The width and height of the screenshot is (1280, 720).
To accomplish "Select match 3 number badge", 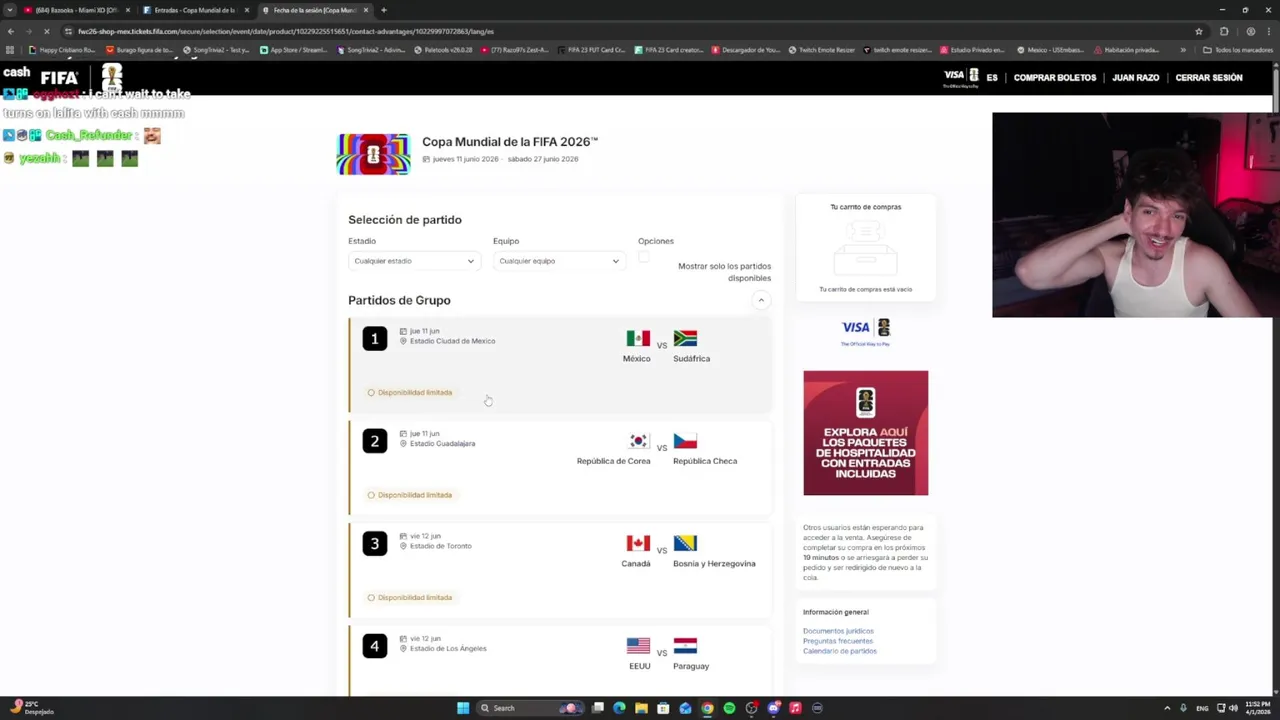I will [x=374, y=544].
